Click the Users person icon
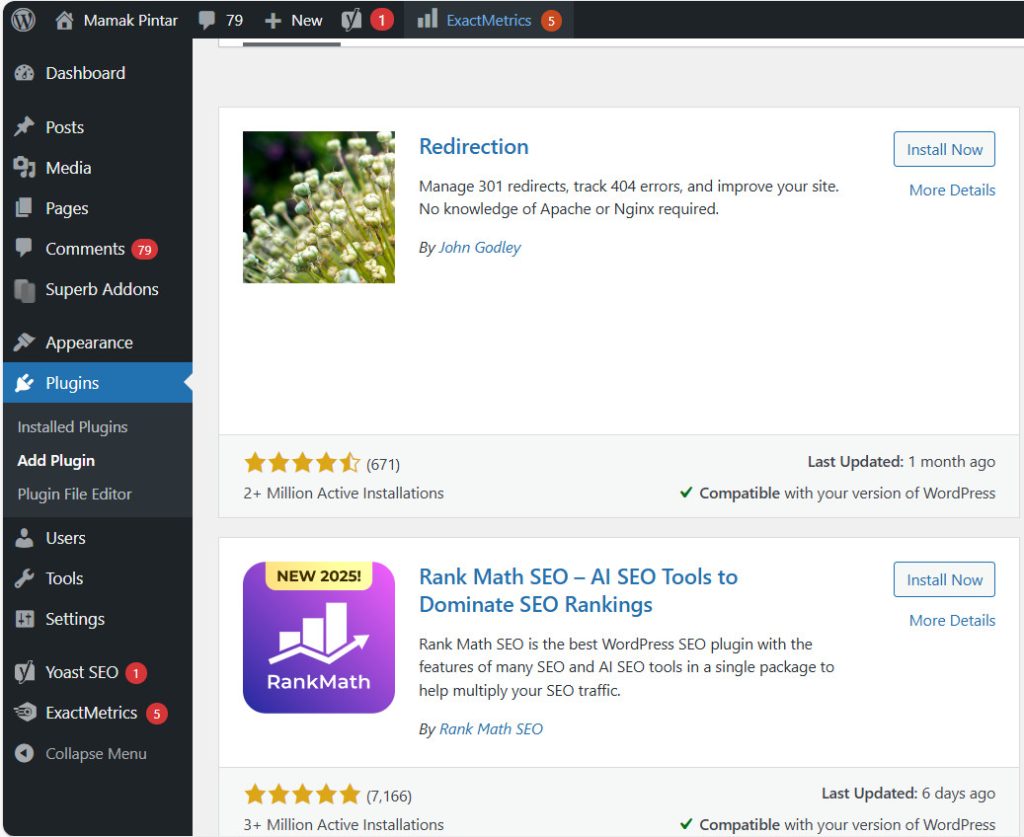Image resolution: width=1024 pixels, height=837 pixels. coord(24,537)
